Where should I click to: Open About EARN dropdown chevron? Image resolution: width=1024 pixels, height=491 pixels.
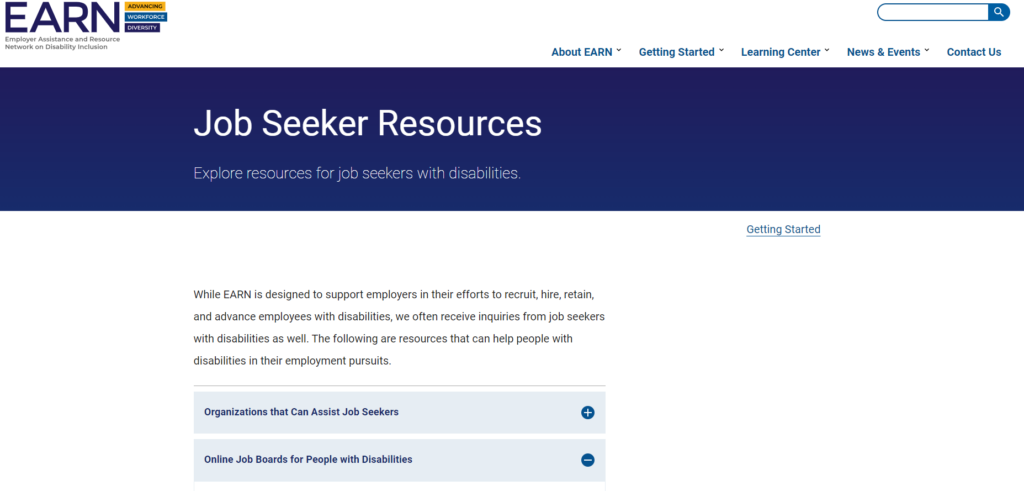[x=619, y=50]
